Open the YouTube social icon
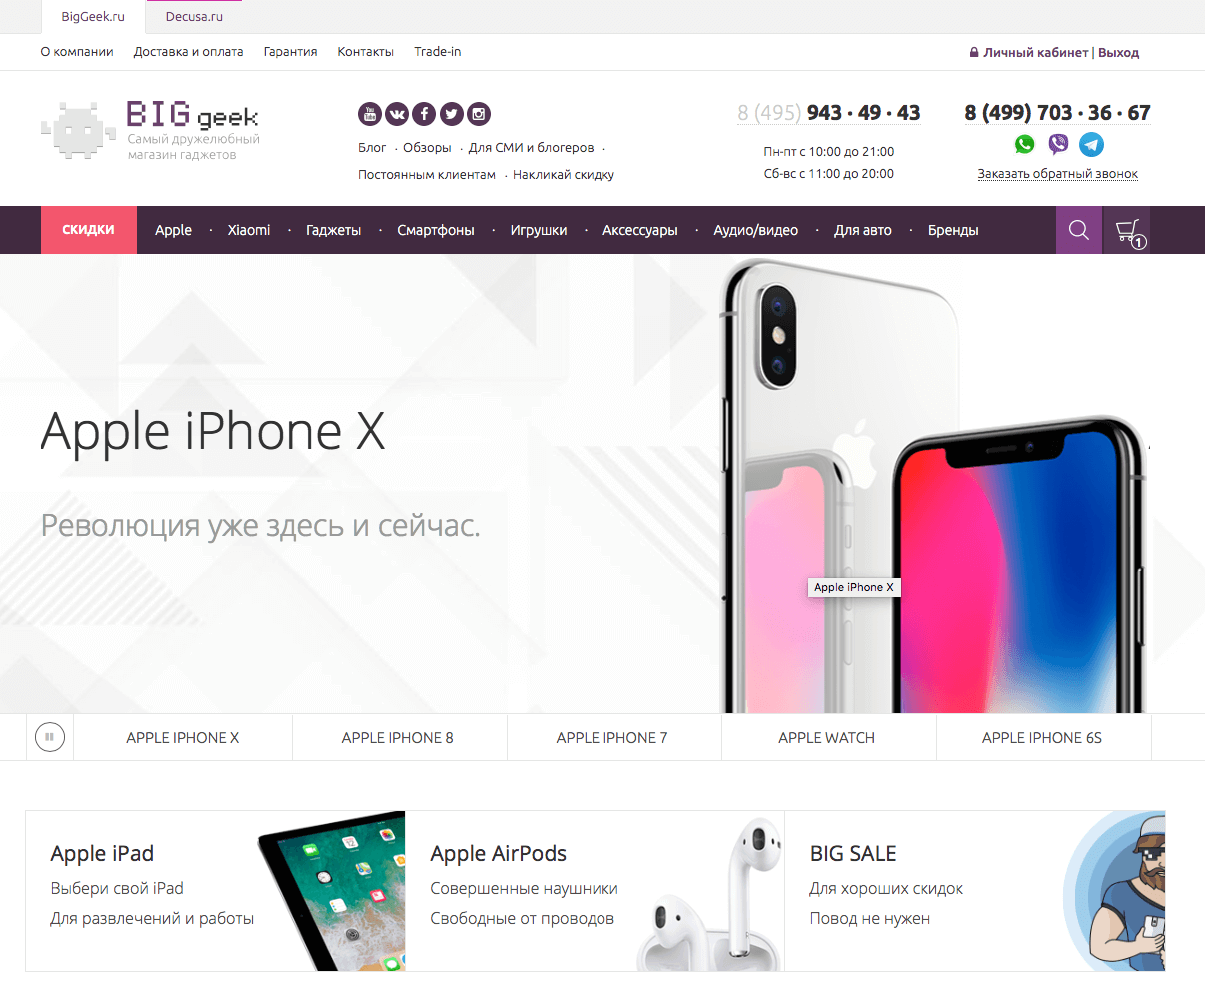Image resolution: width=1205 pixels, height=995 pixels. point(370,114)
